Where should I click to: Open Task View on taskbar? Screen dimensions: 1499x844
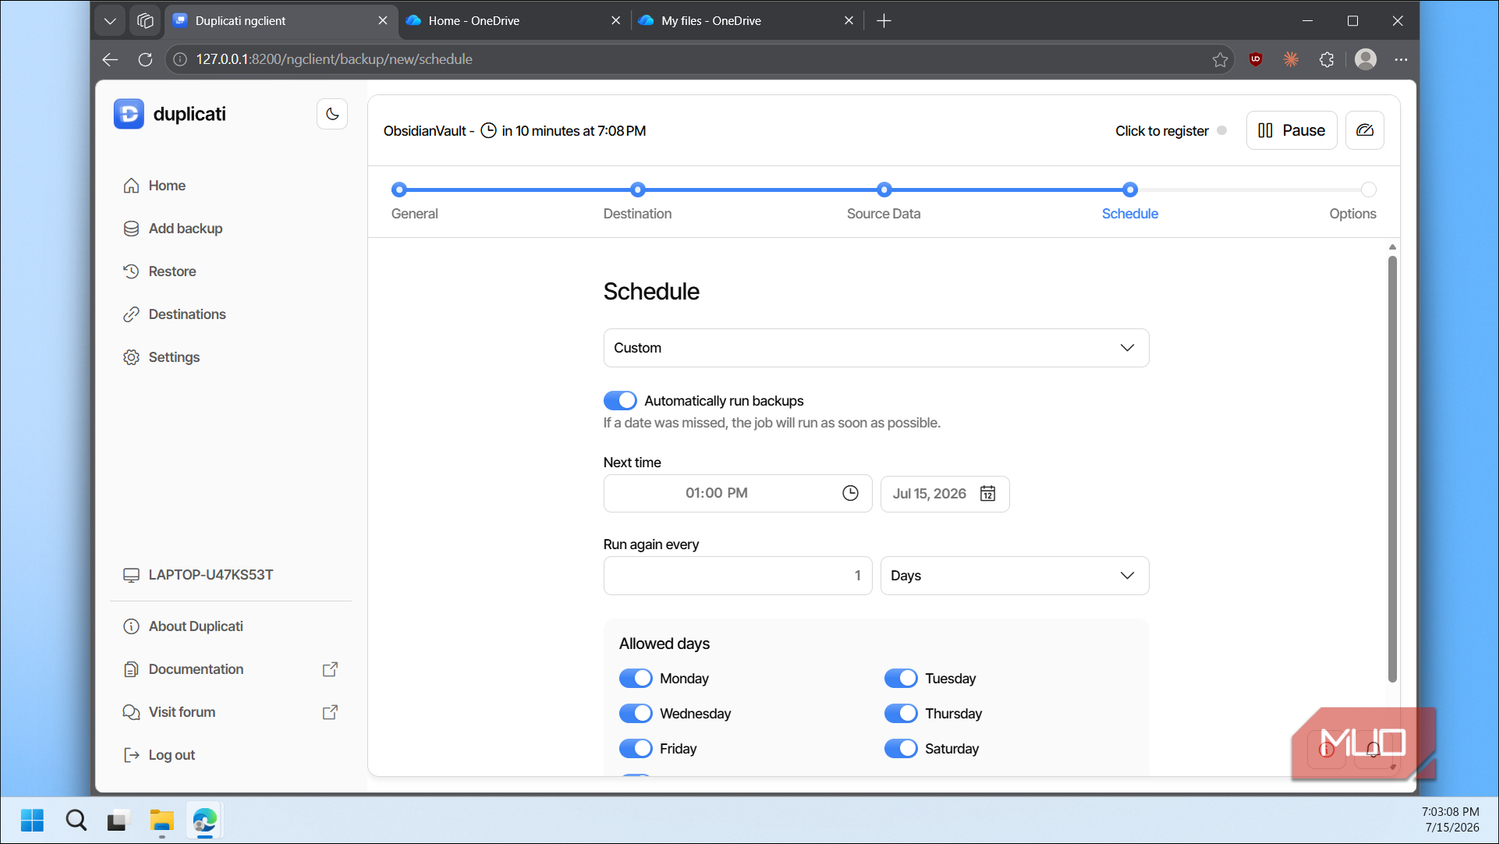(x=118, y=821)
